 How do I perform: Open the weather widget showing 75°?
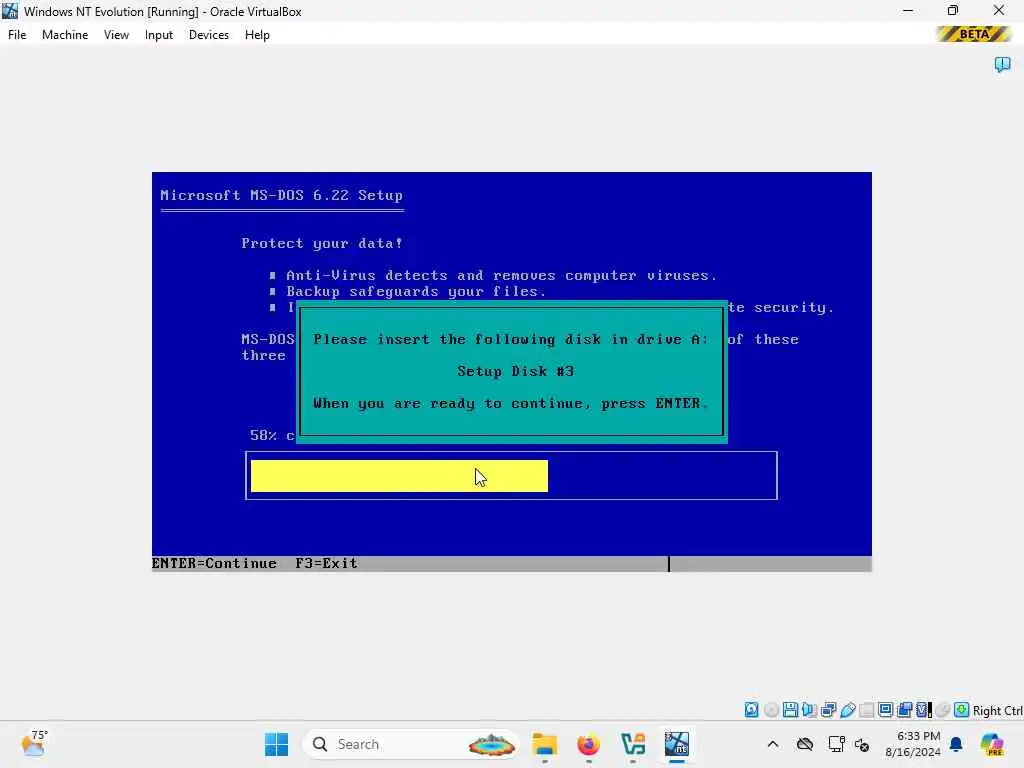pyautogui.click(x=34, y=744)
